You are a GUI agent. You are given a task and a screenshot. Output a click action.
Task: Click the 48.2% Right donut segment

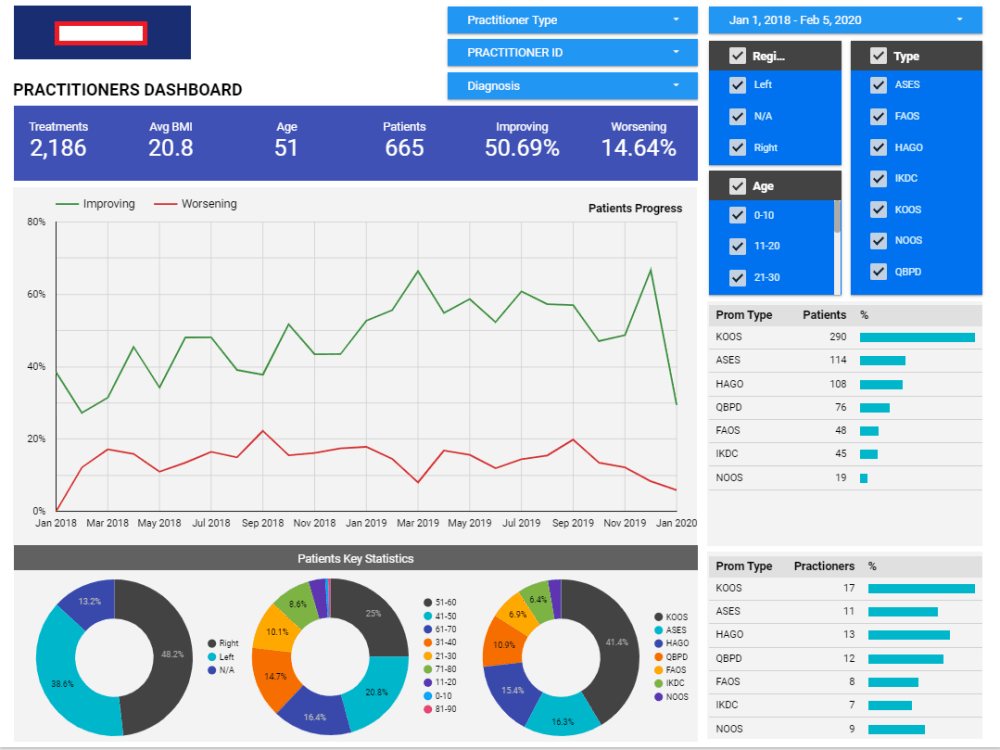[172, 654]
